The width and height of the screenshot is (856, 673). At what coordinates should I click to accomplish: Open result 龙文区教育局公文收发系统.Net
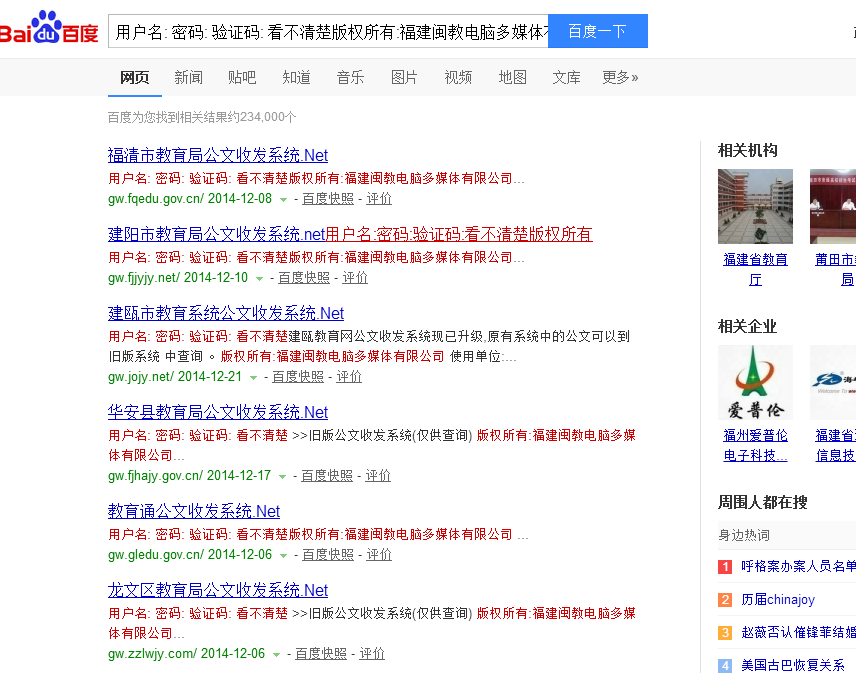coord(218,590)
